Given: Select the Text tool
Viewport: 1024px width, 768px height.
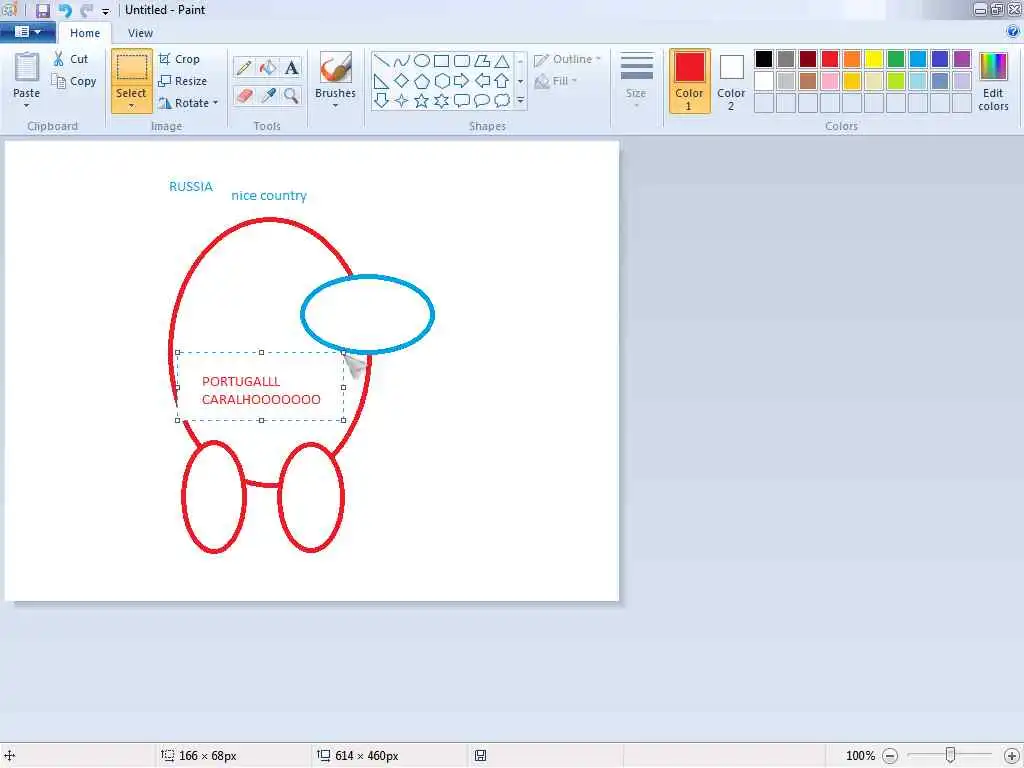Looking at the screenshot, I should 291,67.
